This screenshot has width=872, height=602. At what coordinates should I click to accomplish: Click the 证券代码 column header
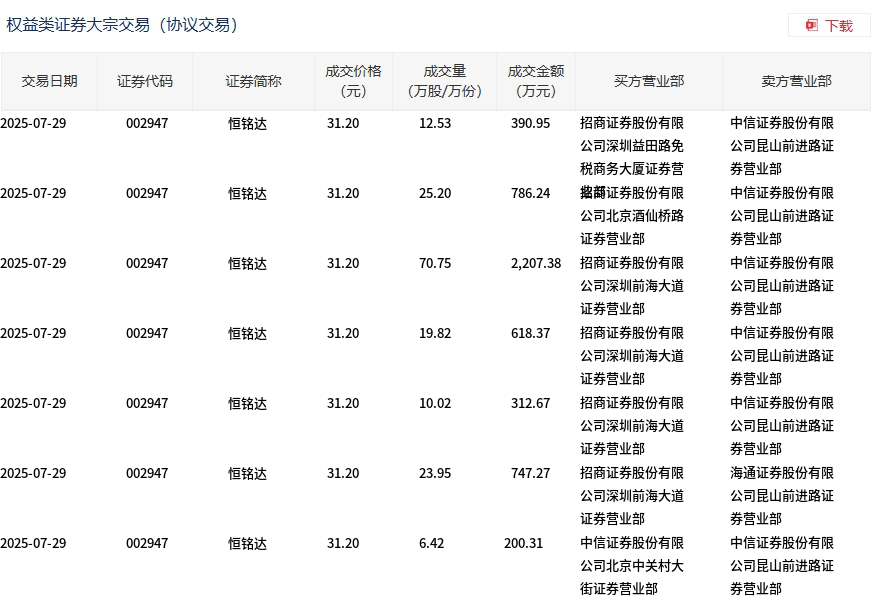tap(145, 81)
